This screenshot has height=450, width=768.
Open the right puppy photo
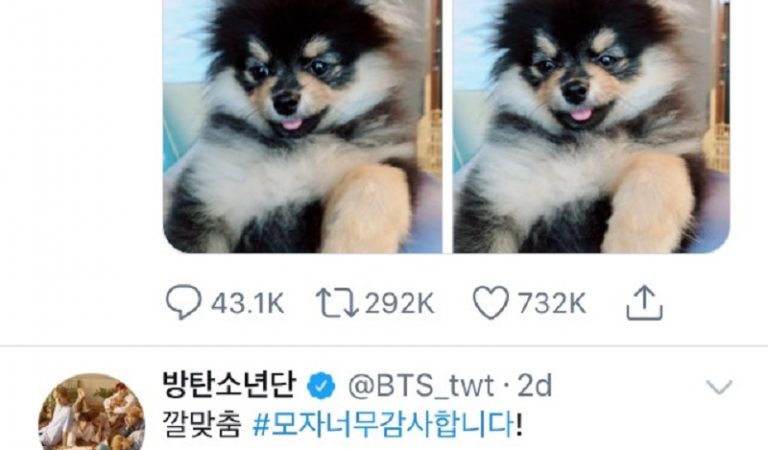(592, 126)
